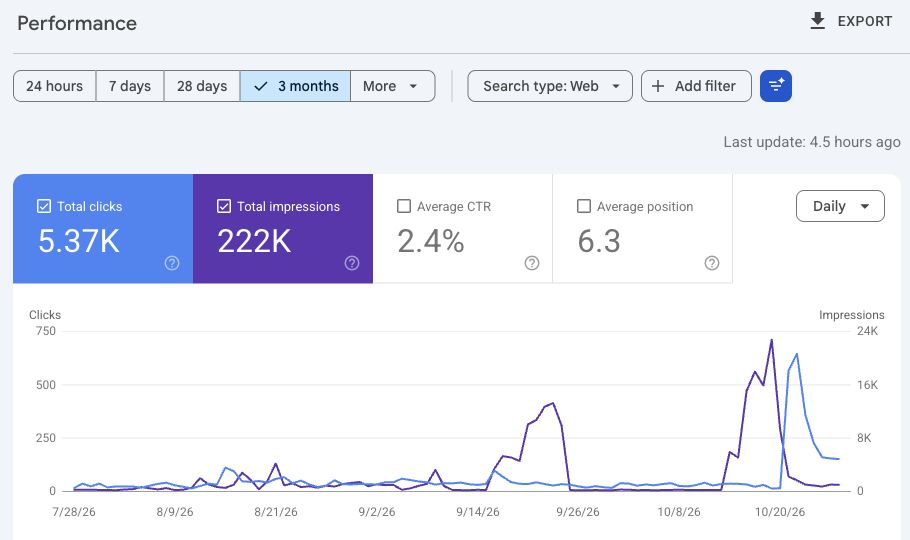Click the 10/8/26 date label on chart axis
910x540 pixels.
[679, 512]
